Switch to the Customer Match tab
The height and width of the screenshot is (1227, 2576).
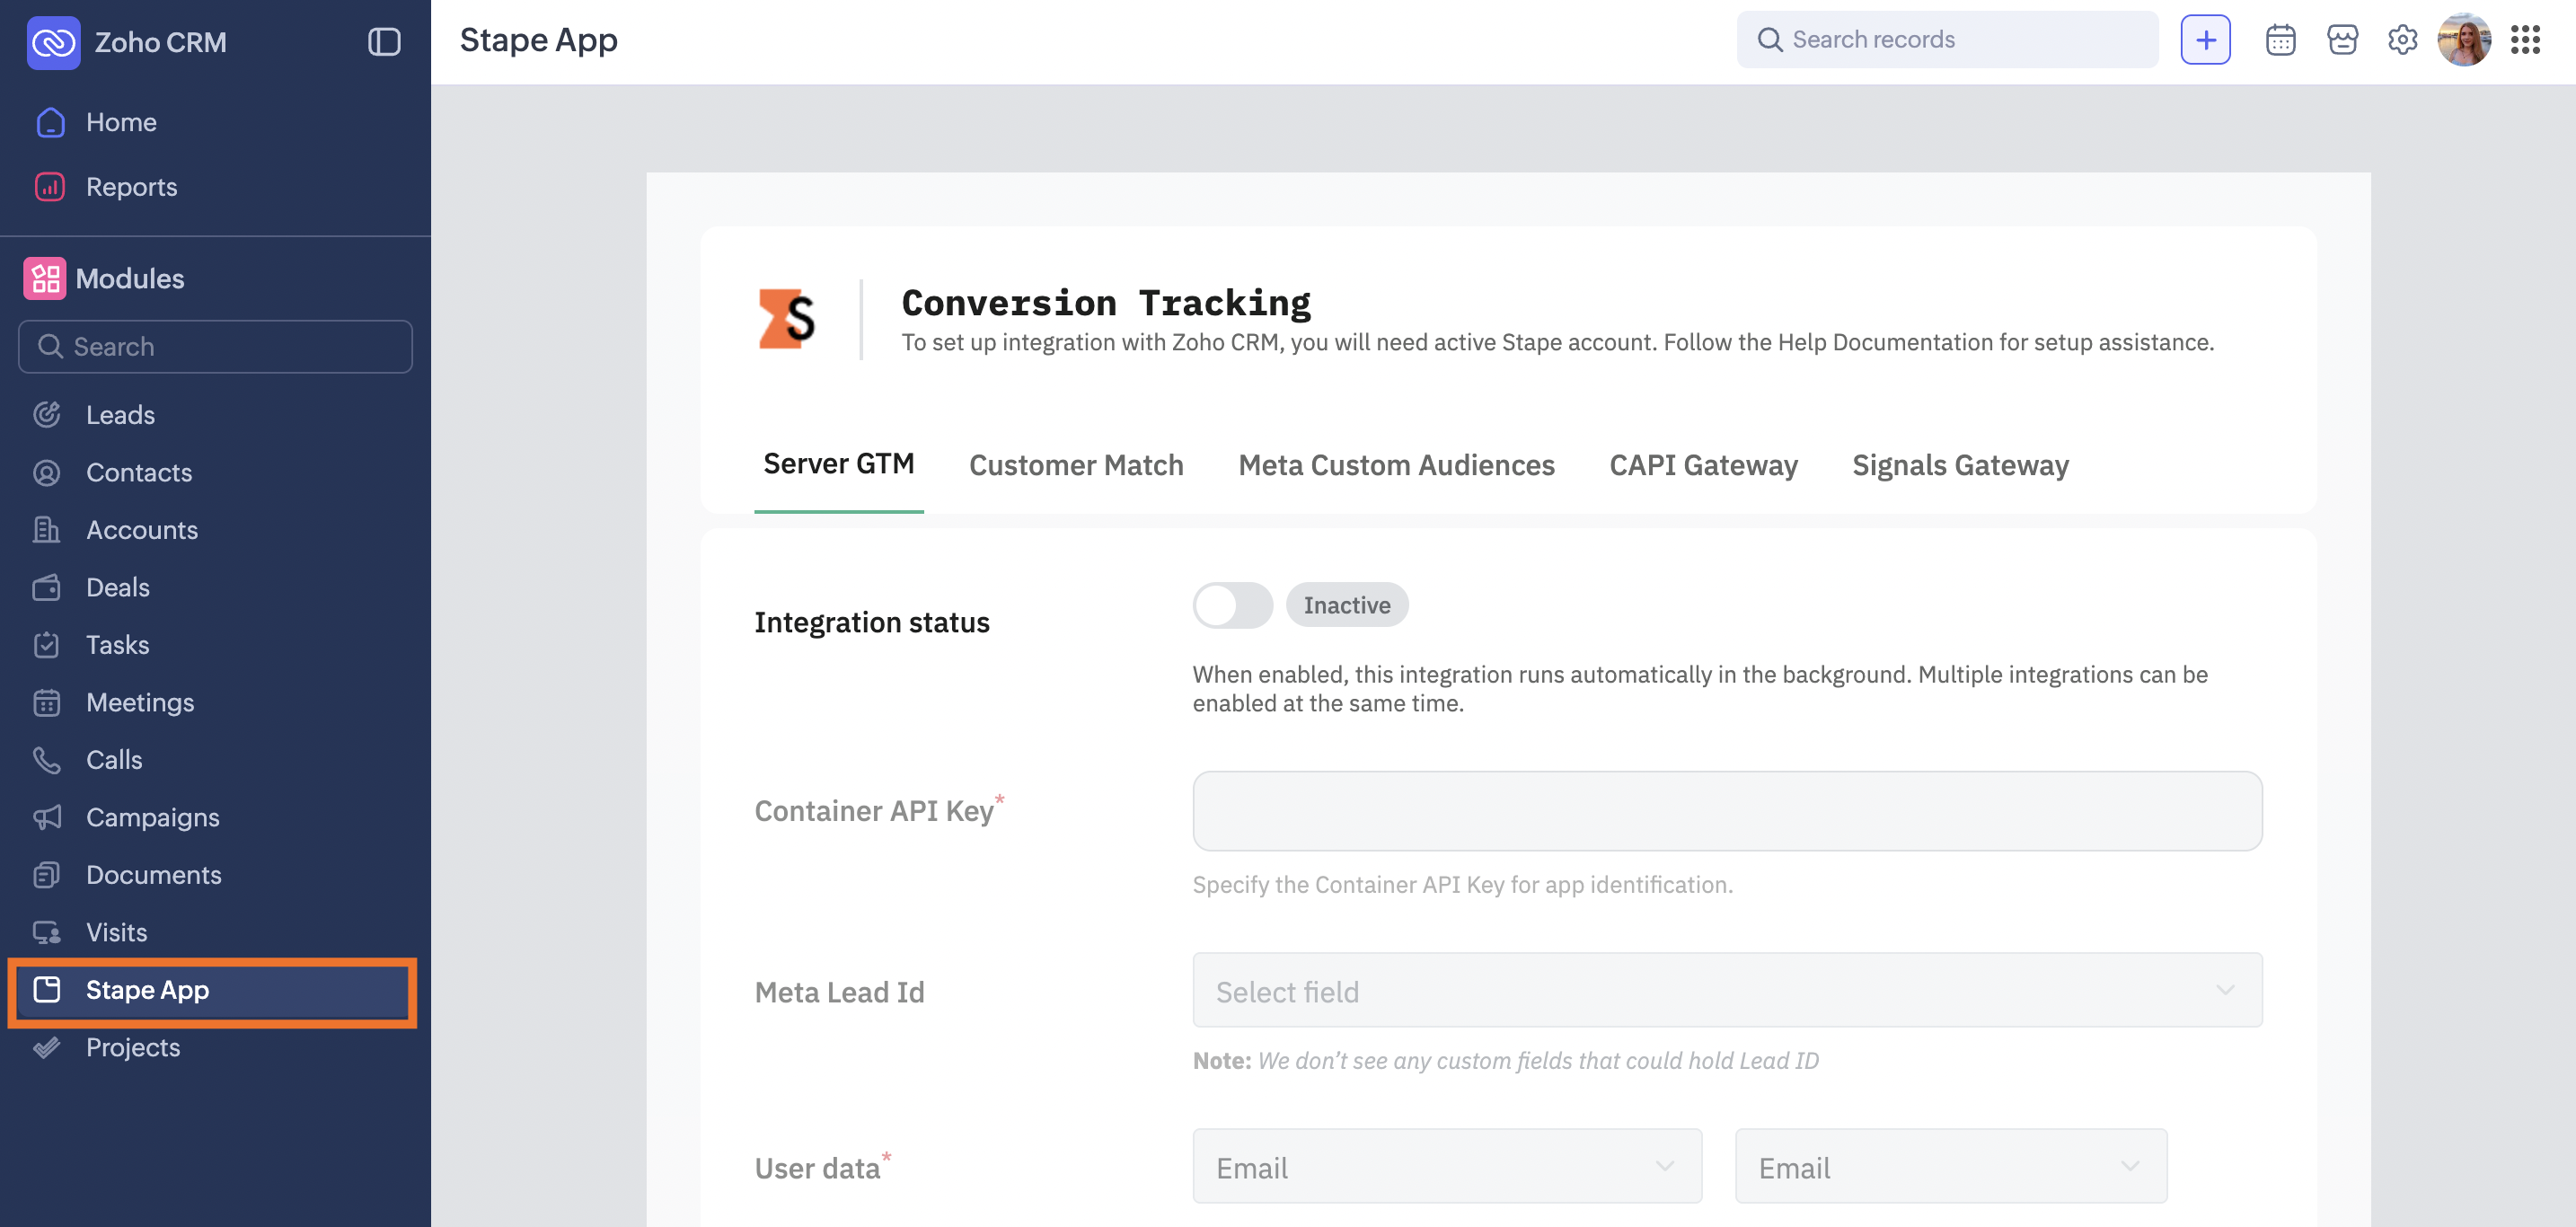click(1076, 465)
